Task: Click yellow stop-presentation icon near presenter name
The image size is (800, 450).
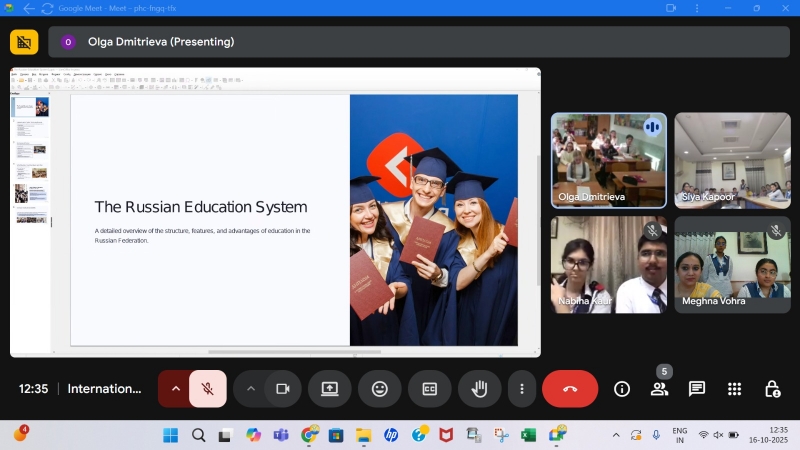Action: (24, 42)
